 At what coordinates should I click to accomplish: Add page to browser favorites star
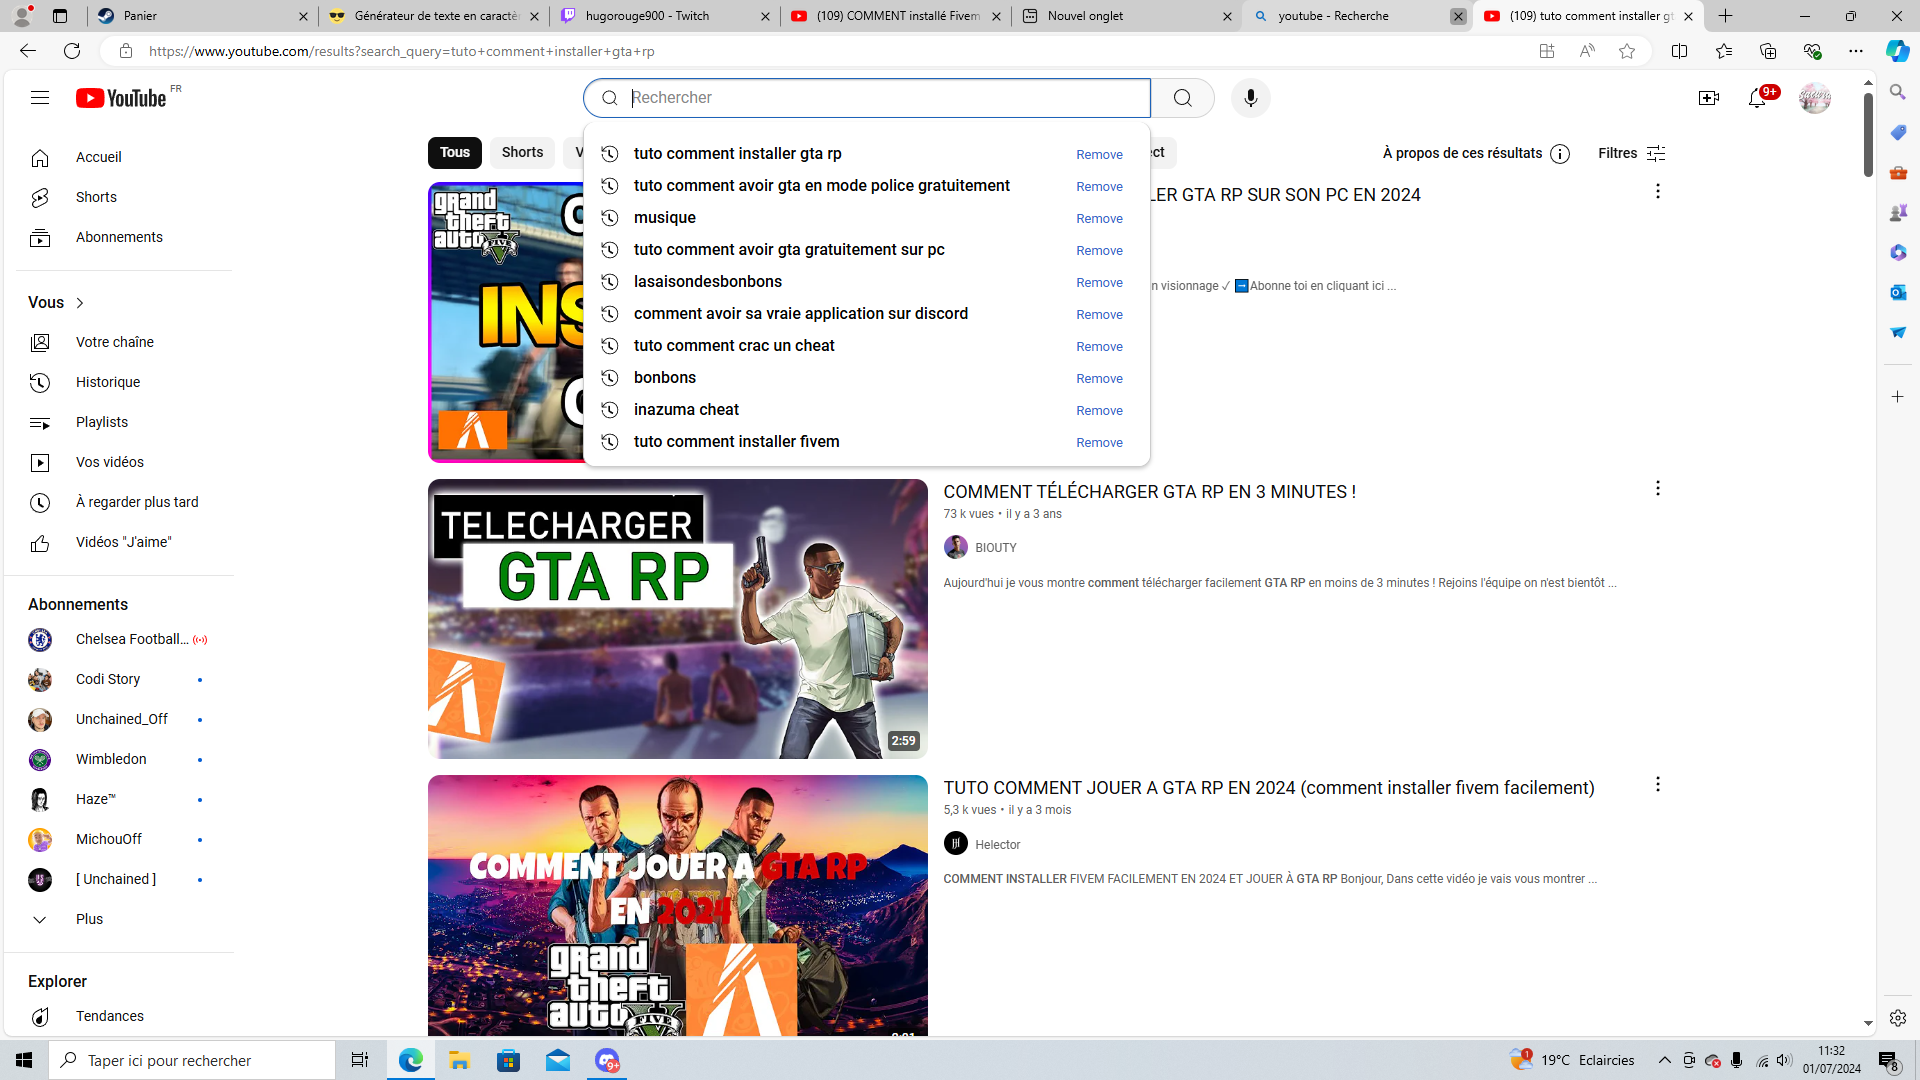coord(1627,51)
